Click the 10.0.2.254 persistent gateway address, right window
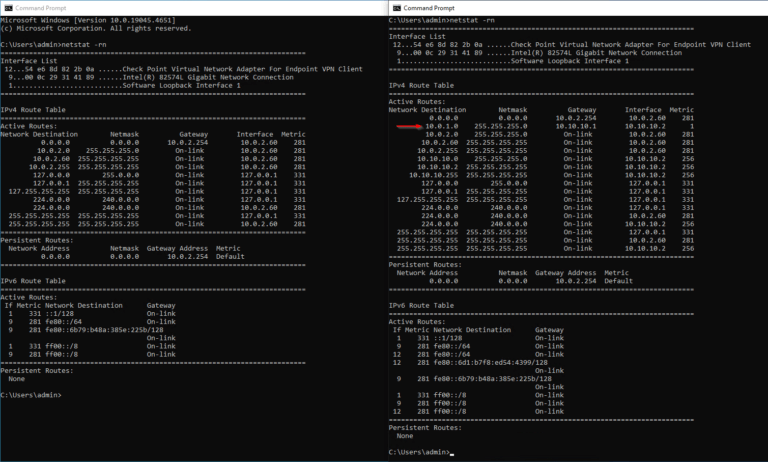 click(x=574, y=281)
